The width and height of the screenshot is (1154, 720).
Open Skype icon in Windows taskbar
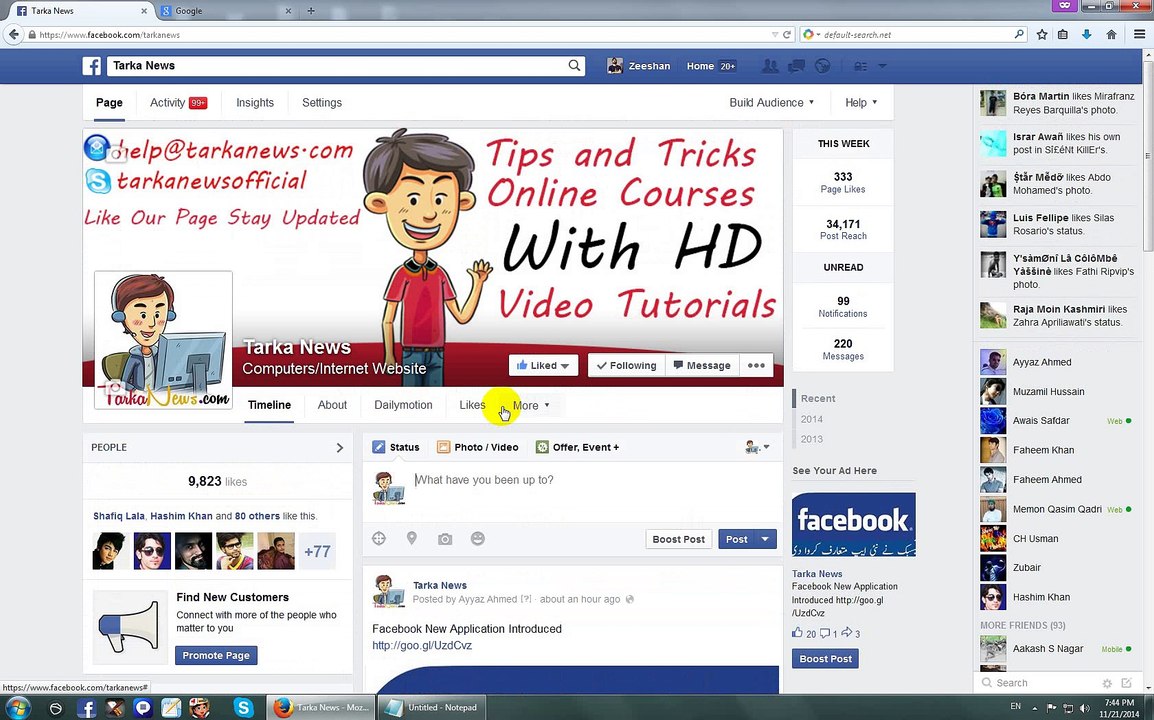point(243,707)
